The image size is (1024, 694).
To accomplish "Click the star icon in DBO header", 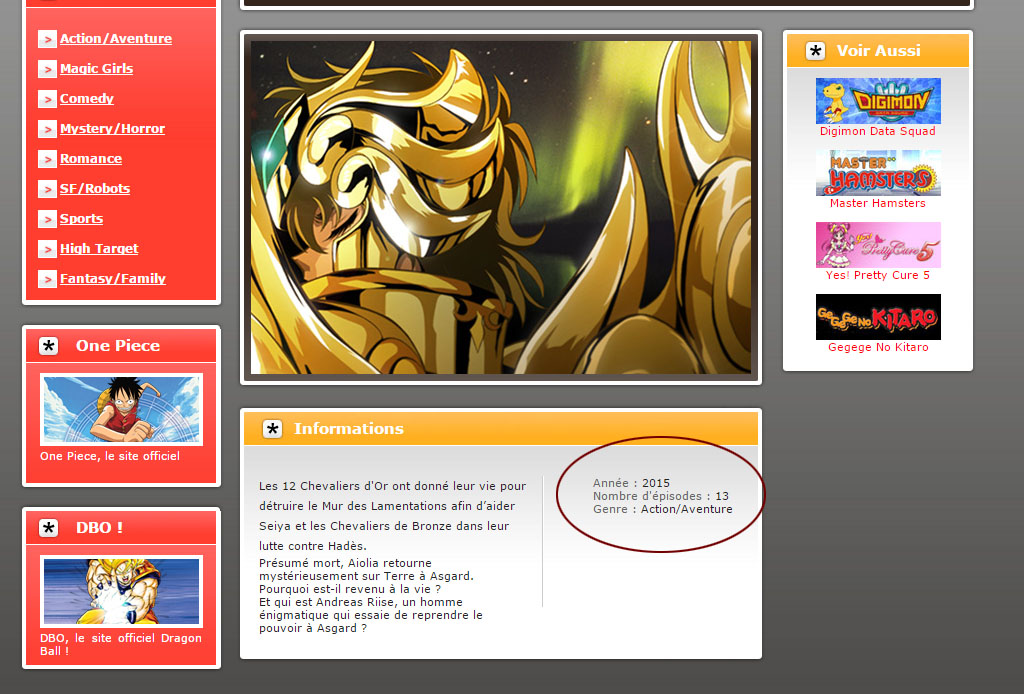I will [48, 528].
